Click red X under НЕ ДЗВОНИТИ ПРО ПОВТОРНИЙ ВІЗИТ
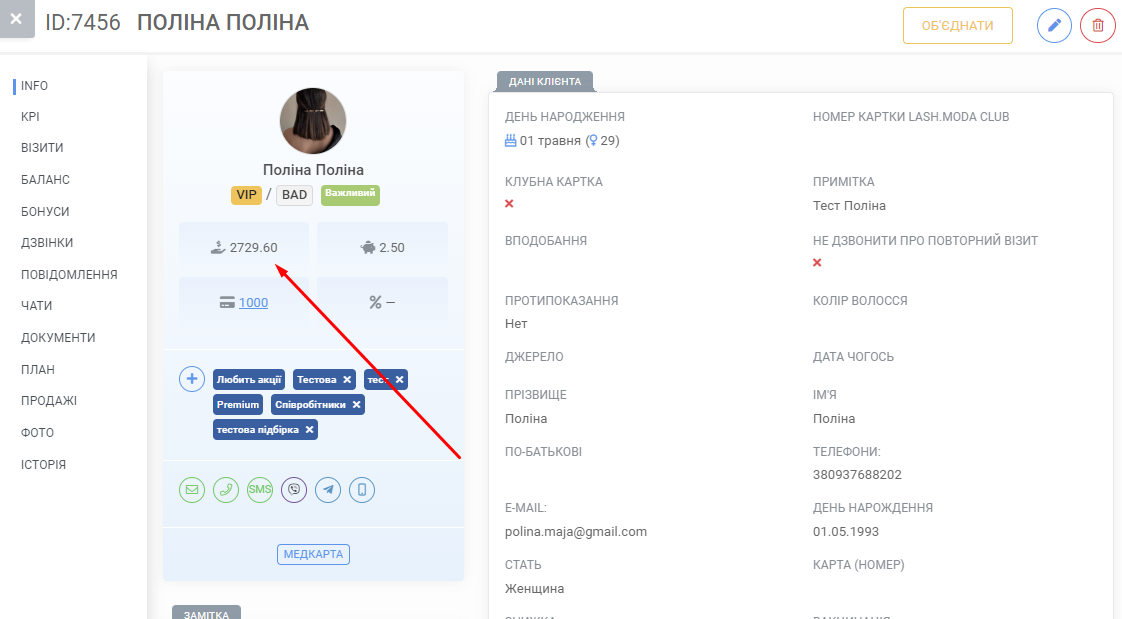This screenshot has height=619, width=1122. [x=817, y=263]
